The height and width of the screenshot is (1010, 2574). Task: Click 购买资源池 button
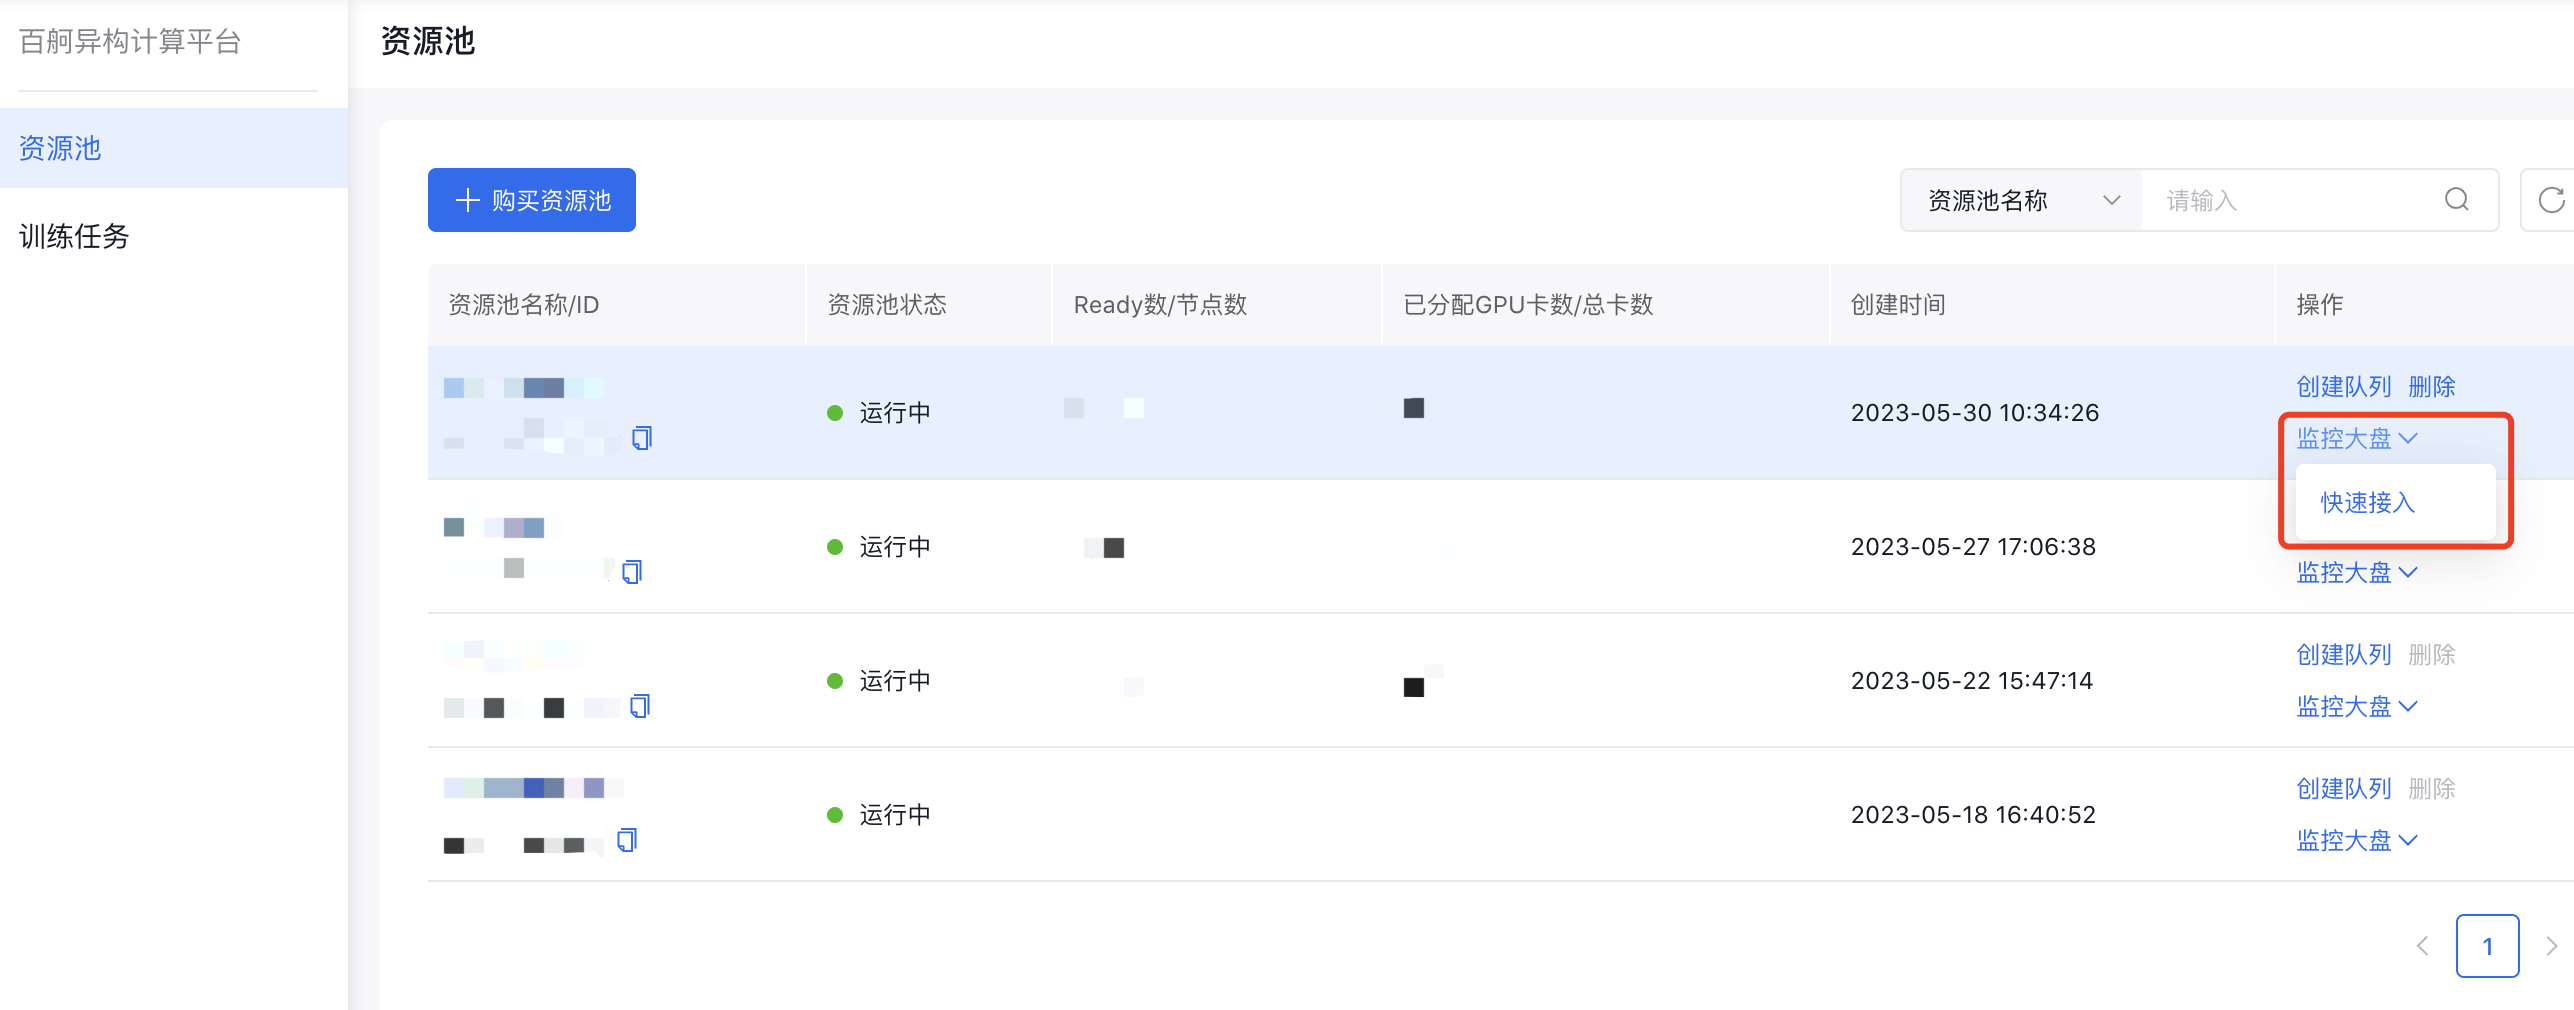(532, 200)
